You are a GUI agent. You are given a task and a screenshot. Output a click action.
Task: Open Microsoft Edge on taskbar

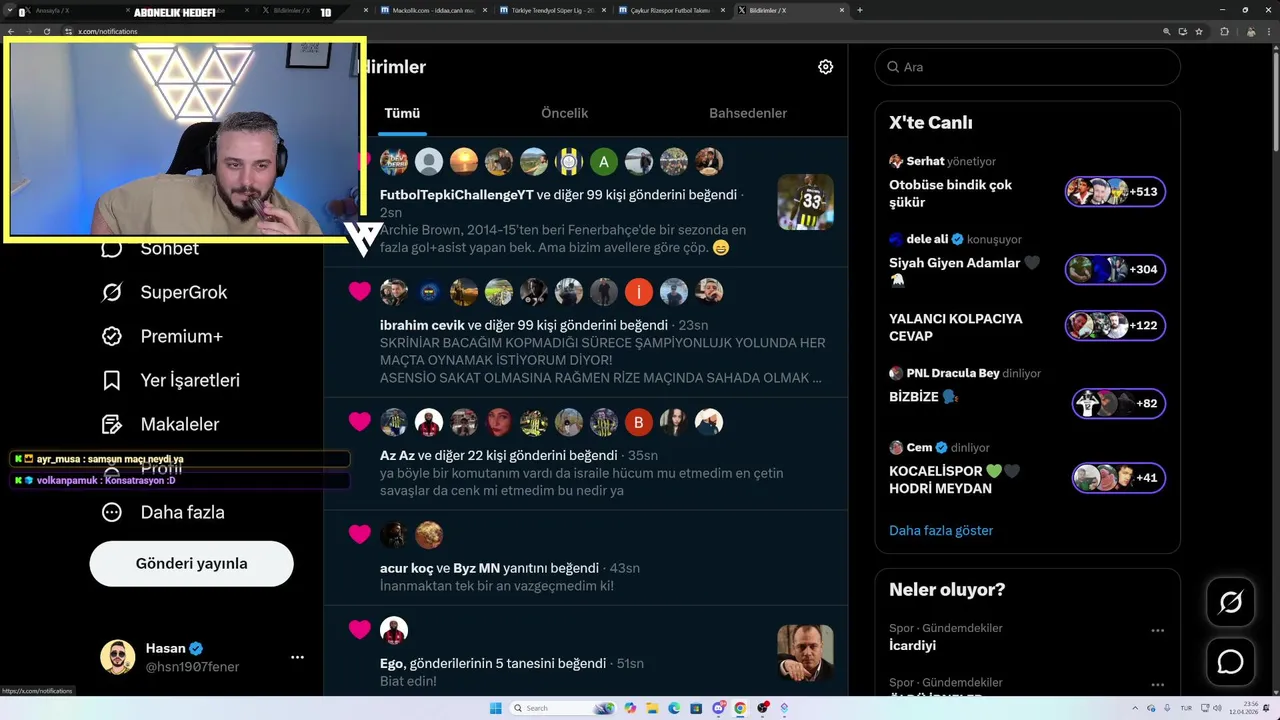tap(674, 708)
